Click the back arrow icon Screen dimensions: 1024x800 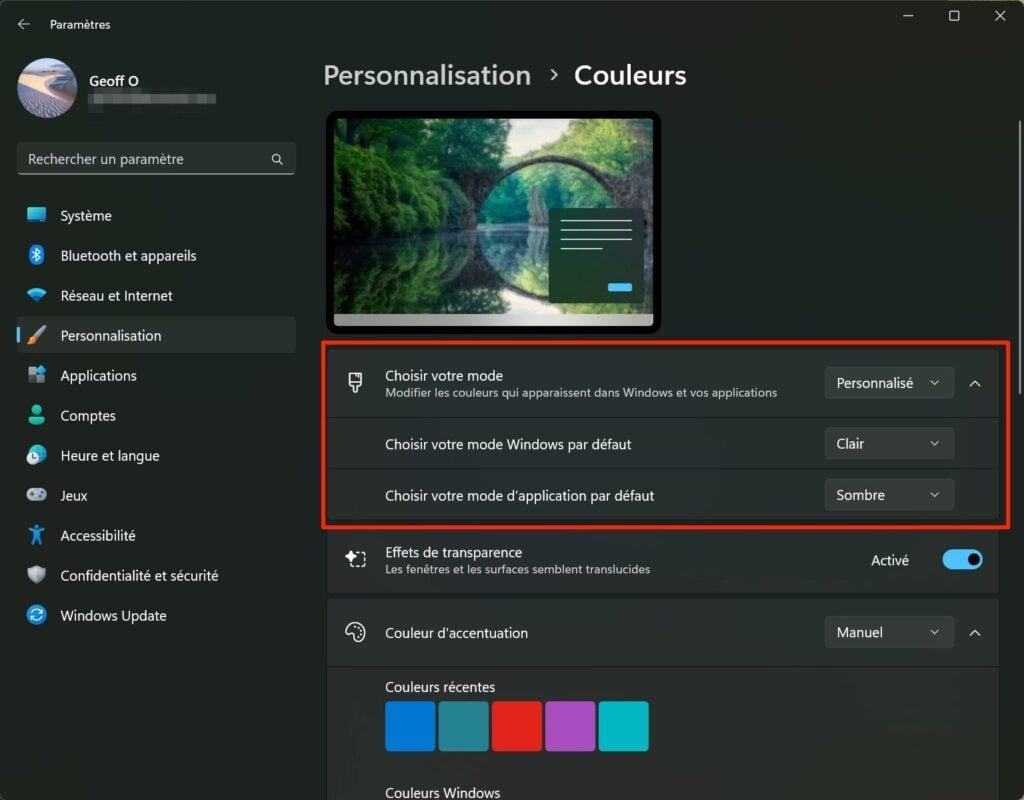click(x=24, y=24)
